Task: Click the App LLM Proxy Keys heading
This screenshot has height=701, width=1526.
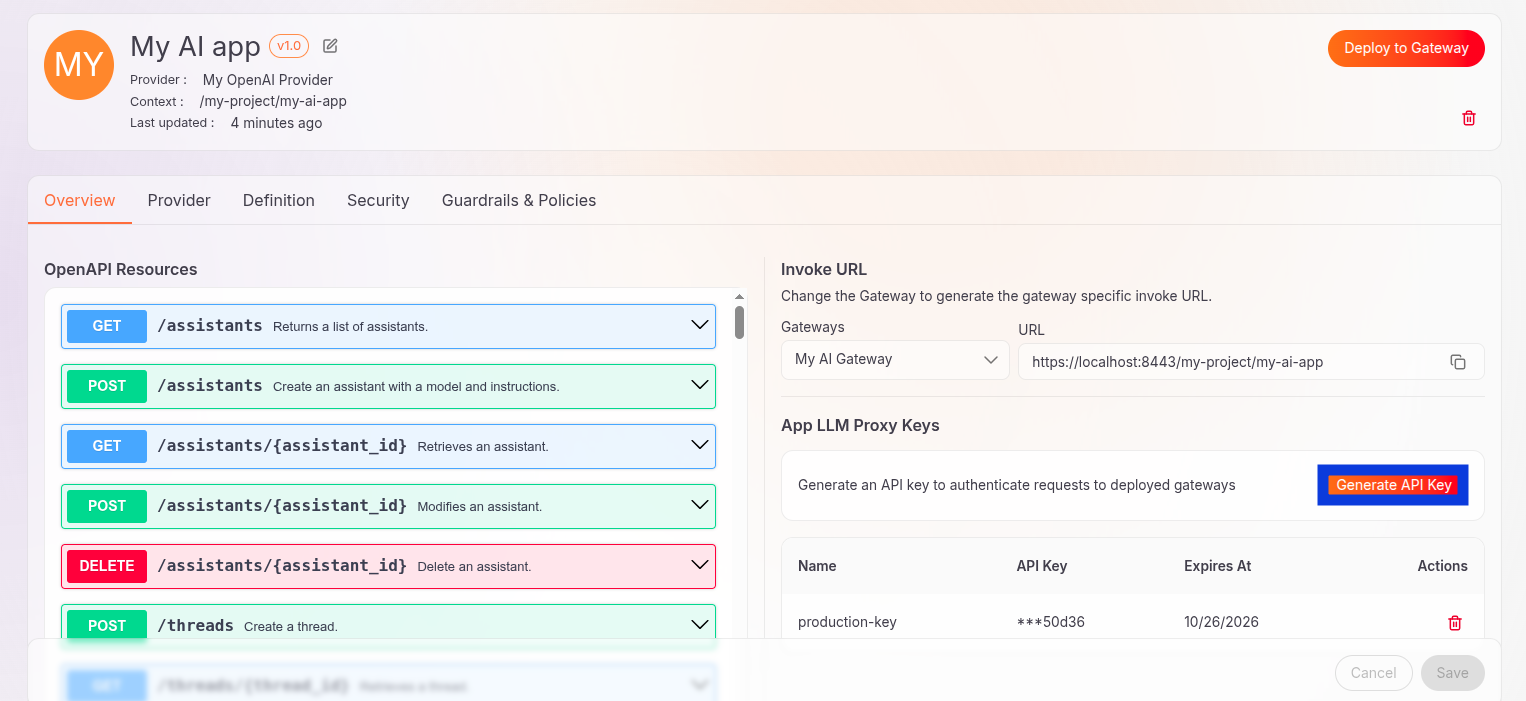Action: click(x=860, y=425)
